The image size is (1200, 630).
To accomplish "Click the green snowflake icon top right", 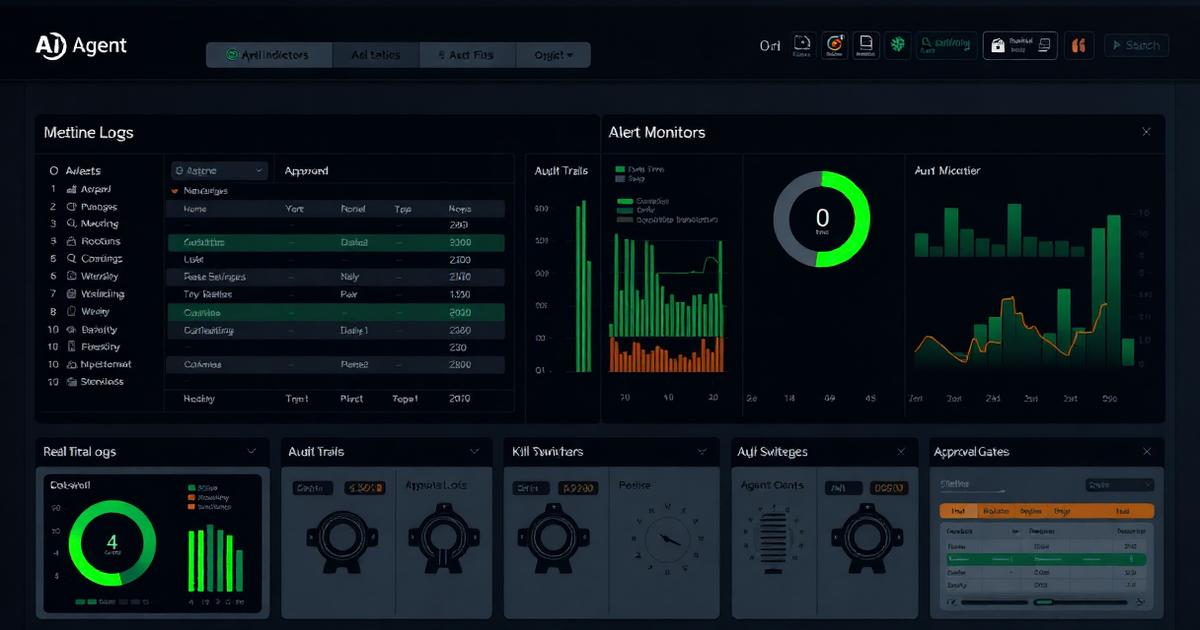I will pos(897,45).
